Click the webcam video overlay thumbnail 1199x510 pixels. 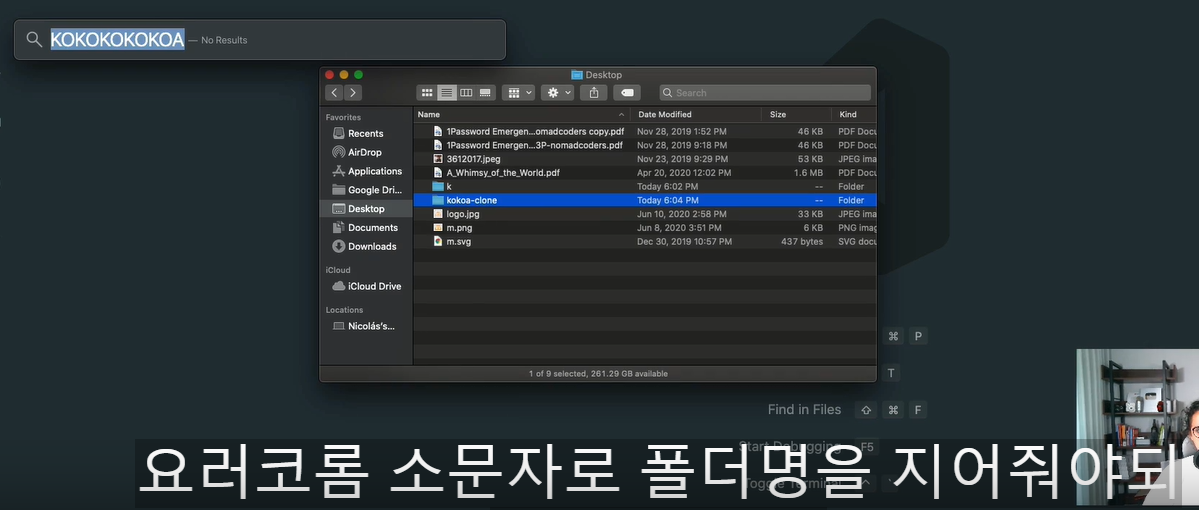click(x=1137, y=427)
